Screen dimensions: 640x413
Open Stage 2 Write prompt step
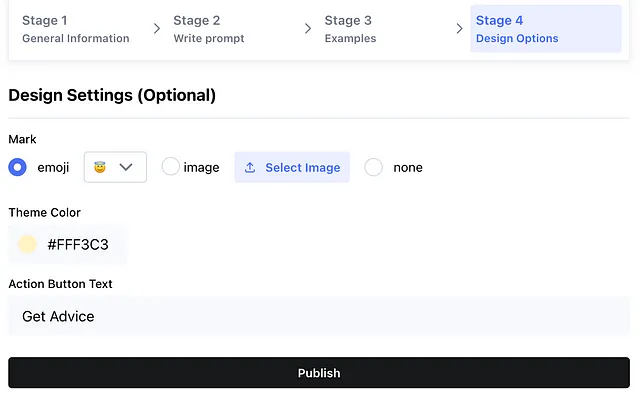[x=209, y=29]
